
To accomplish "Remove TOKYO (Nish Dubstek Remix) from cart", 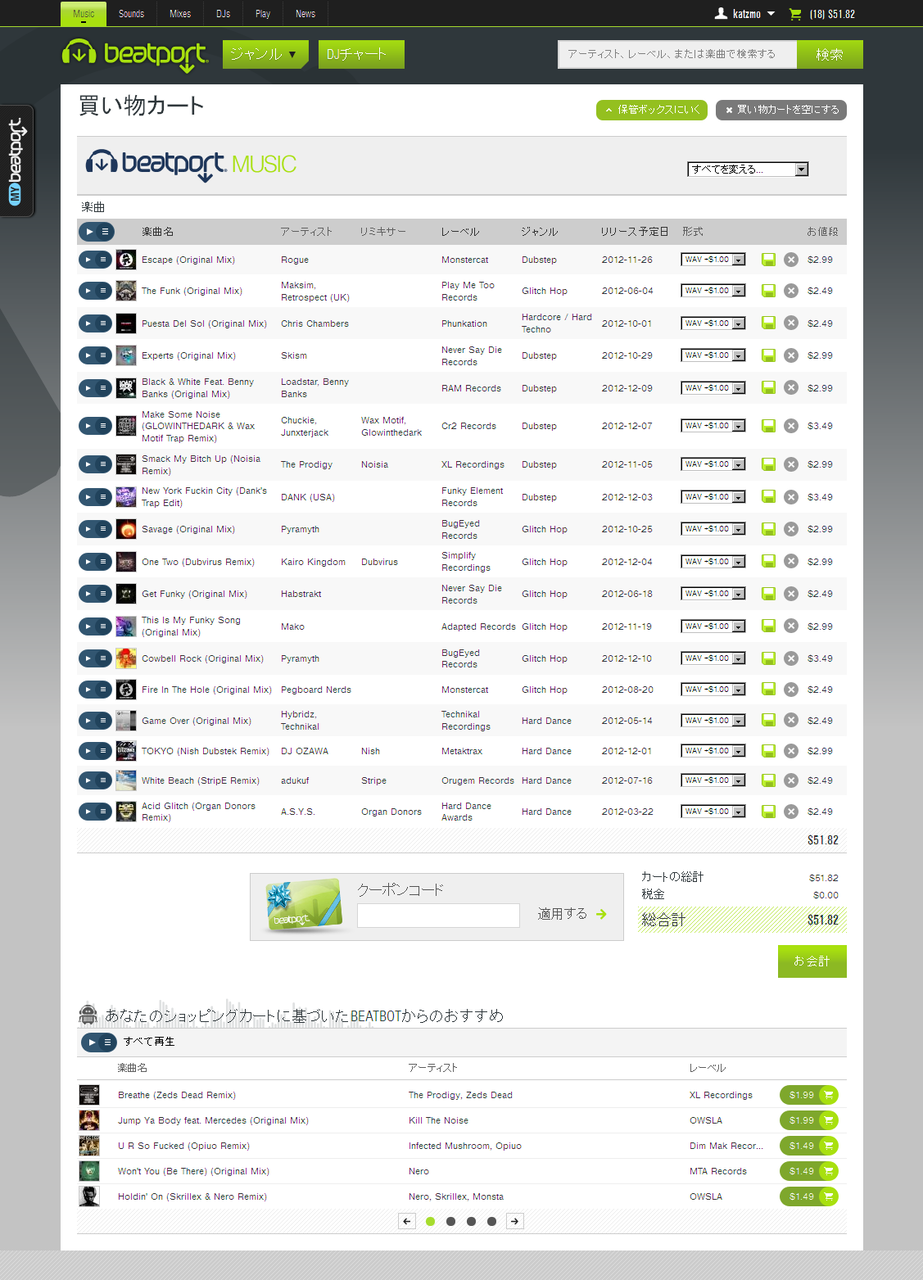I will point(791,751).
